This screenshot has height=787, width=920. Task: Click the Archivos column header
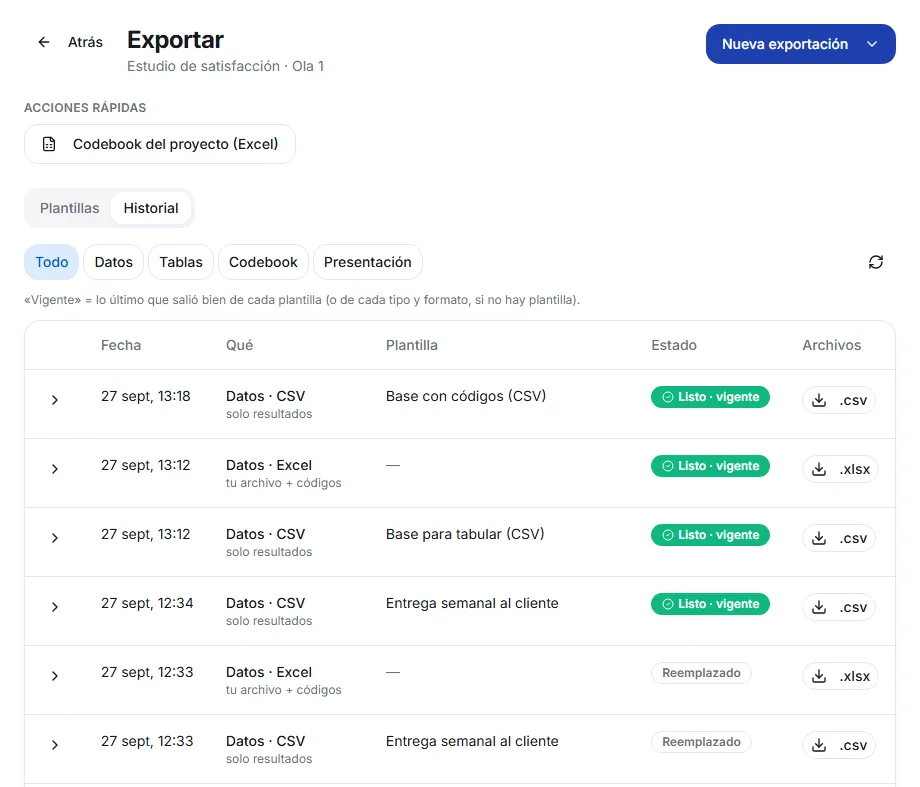tap(831, 345)
